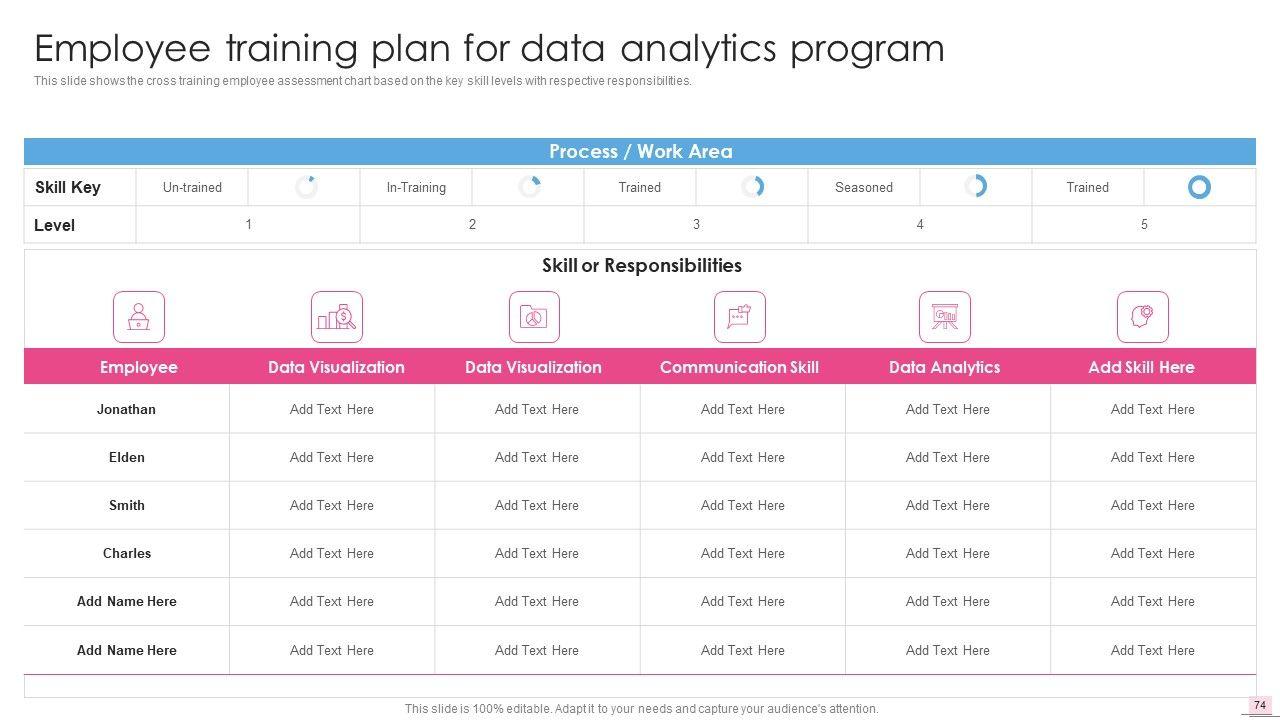Click the employee at laptop icon
The image size is (1280, 720).
[x=139, y=317]
